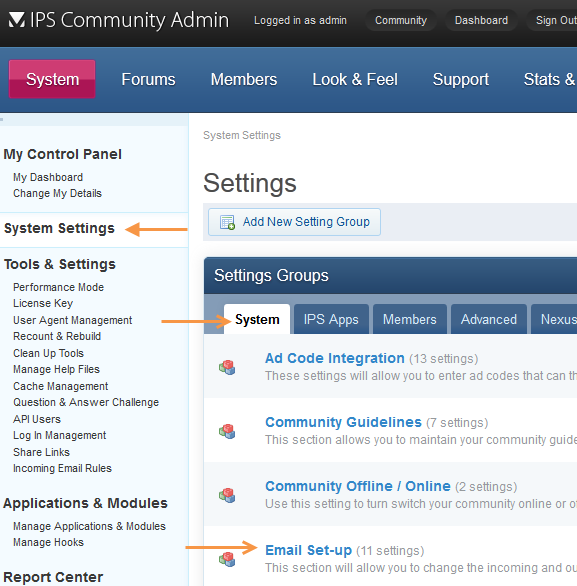The width and height of the screenshot is (577, 586).
Task: Click the Add New Setting Group icon
Action: (x=227, y=222)
